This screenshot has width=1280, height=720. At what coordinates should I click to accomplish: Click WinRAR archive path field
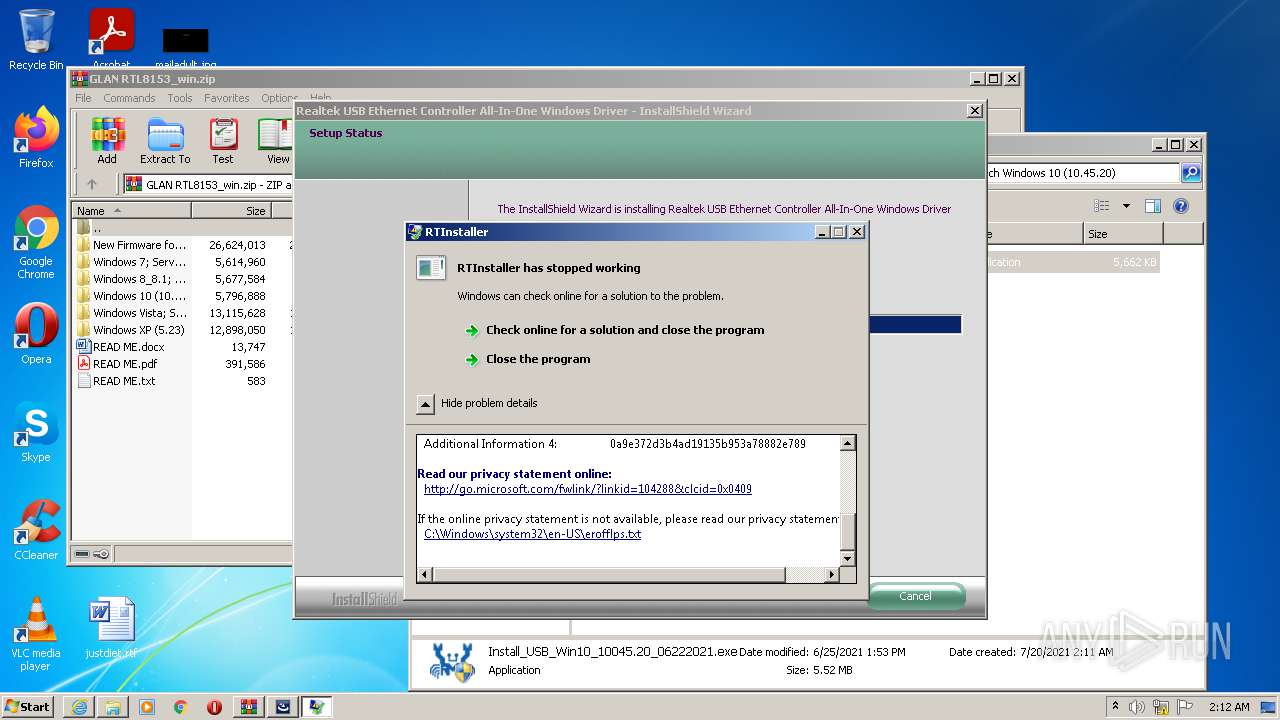click(x=207, y=184)
